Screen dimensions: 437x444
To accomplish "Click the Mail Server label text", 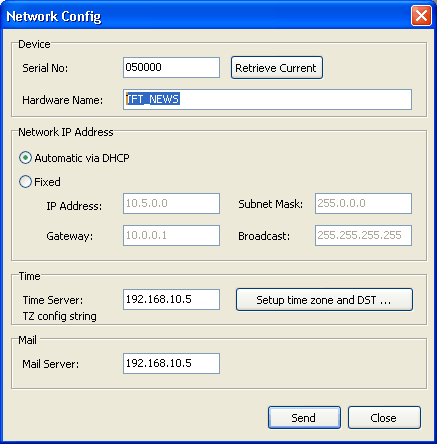I will pos(51,364).
